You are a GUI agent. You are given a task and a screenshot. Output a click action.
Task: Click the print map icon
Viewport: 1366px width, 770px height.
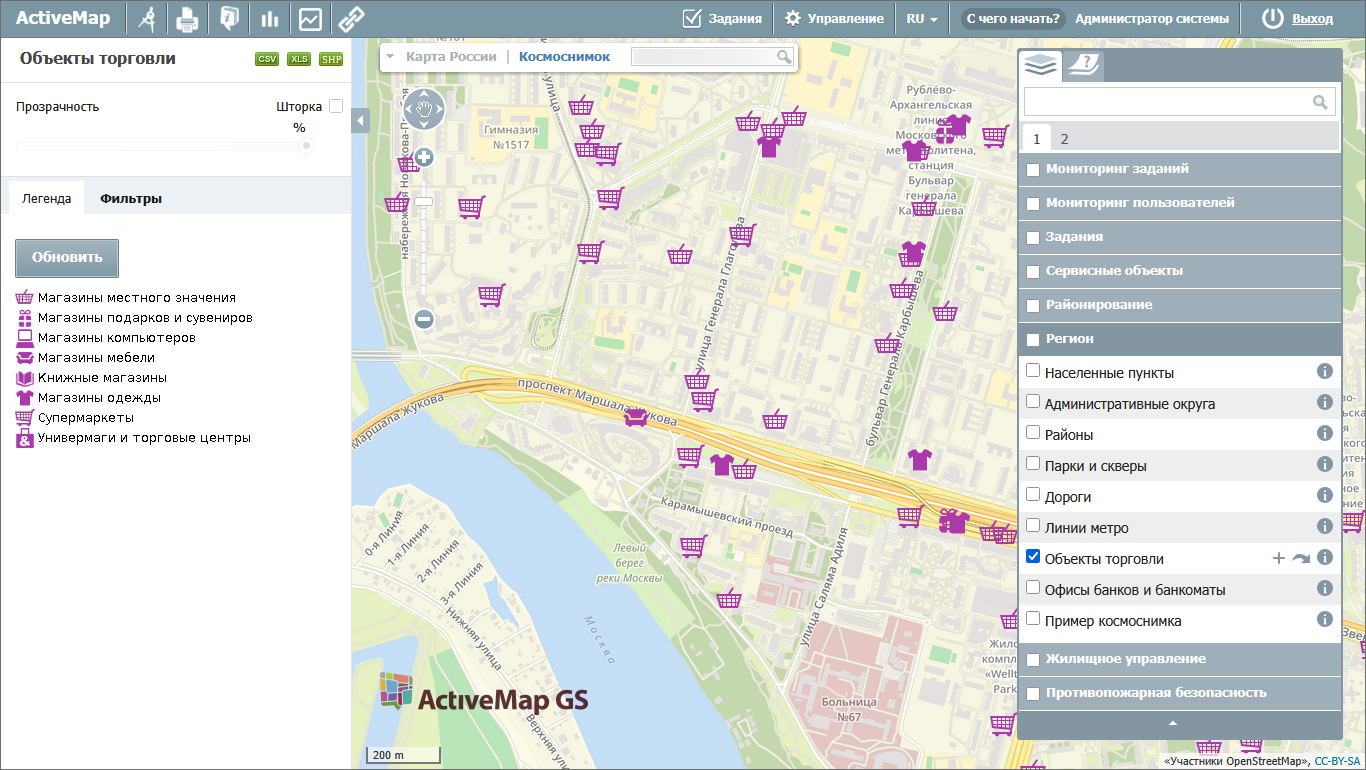tap(188, 18)
